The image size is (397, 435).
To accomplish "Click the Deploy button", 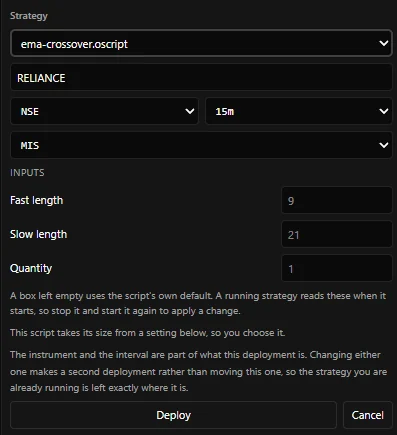I will (x=173, y=415).
